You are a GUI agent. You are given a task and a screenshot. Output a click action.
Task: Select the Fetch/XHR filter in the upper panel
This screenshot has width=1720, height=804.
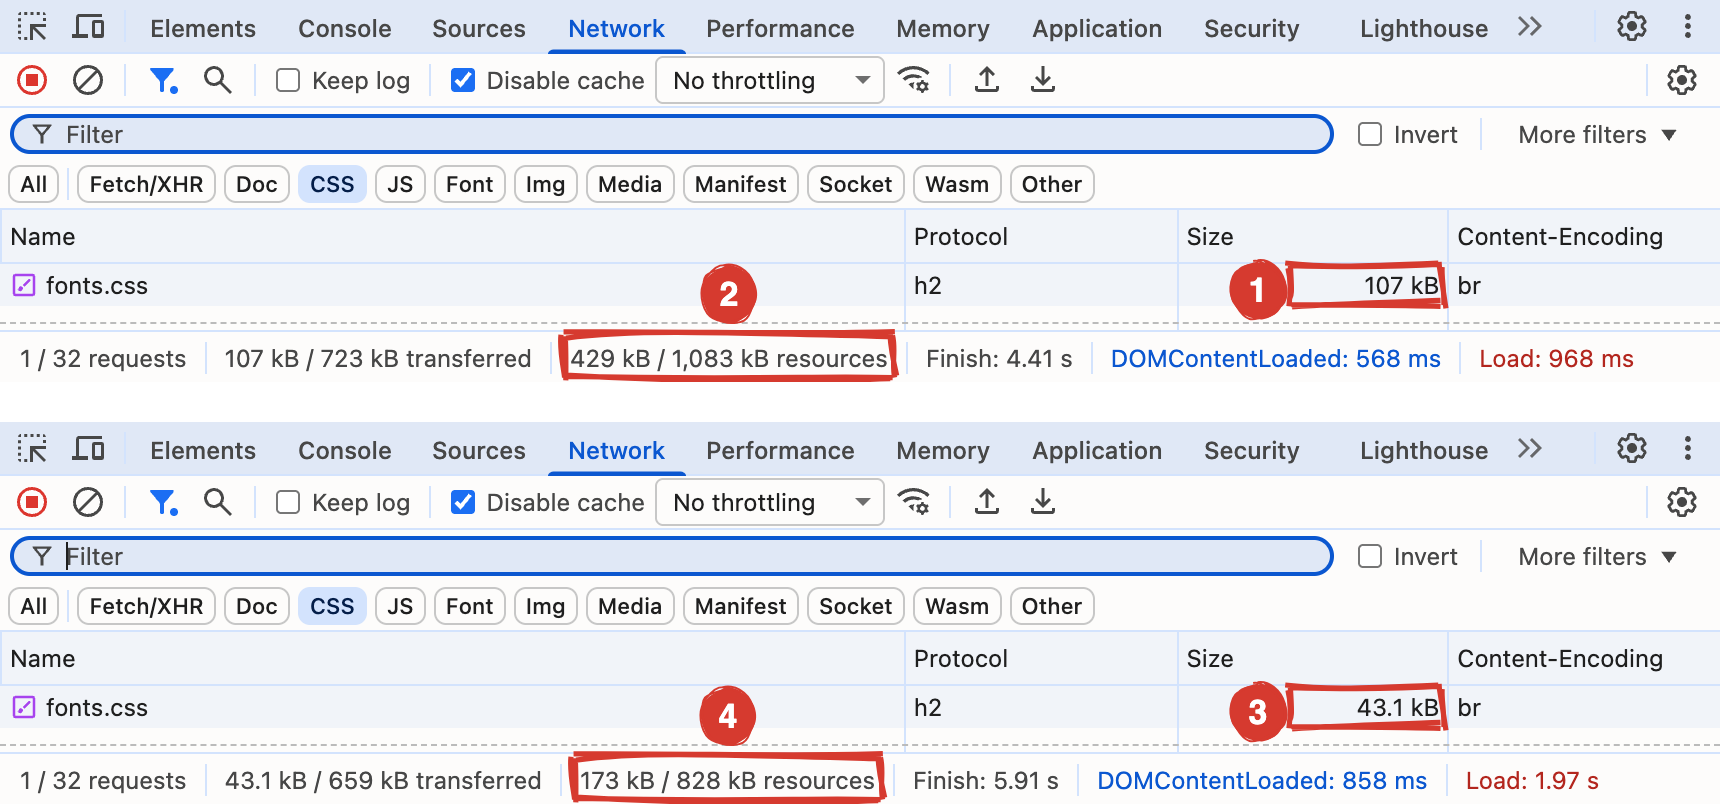click(x=146, y=184)
